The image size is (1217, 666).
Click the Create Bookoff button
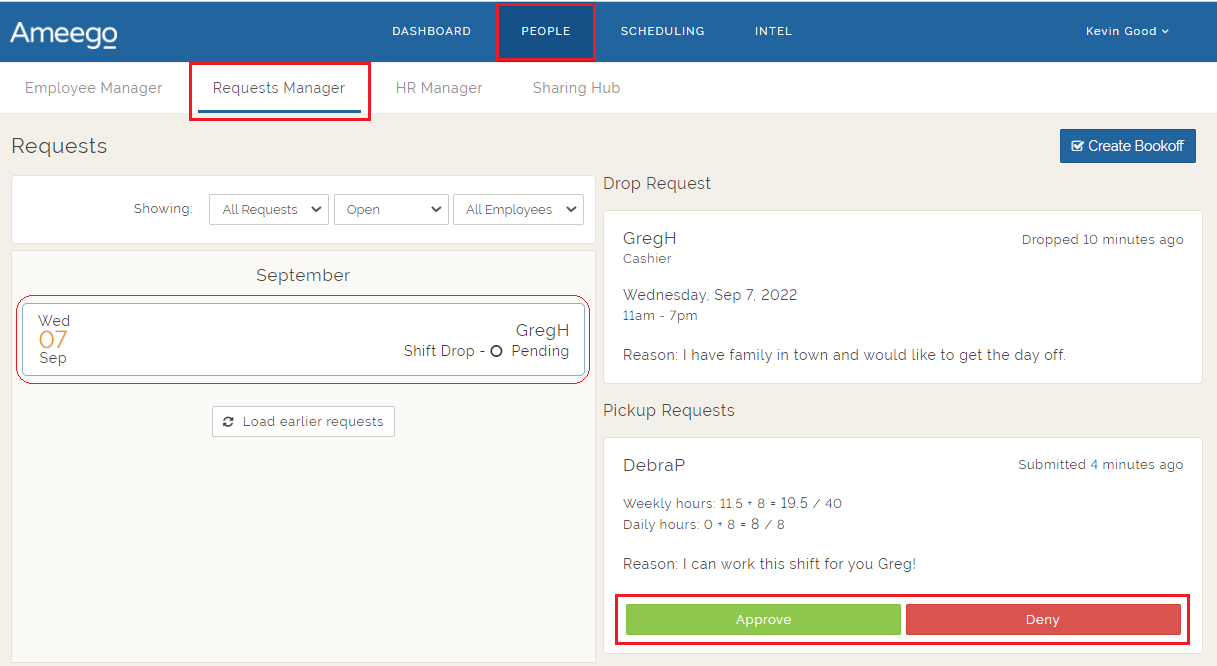pos(1127,146)
